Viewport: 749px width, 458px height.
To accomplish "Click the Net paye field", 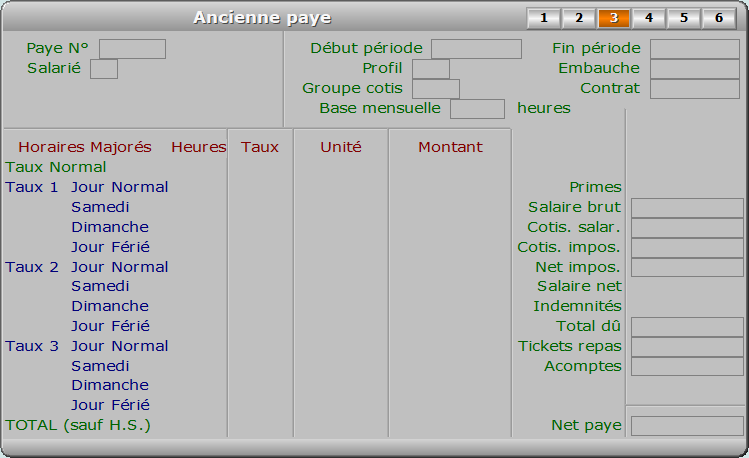I will [x=687, y=426].
